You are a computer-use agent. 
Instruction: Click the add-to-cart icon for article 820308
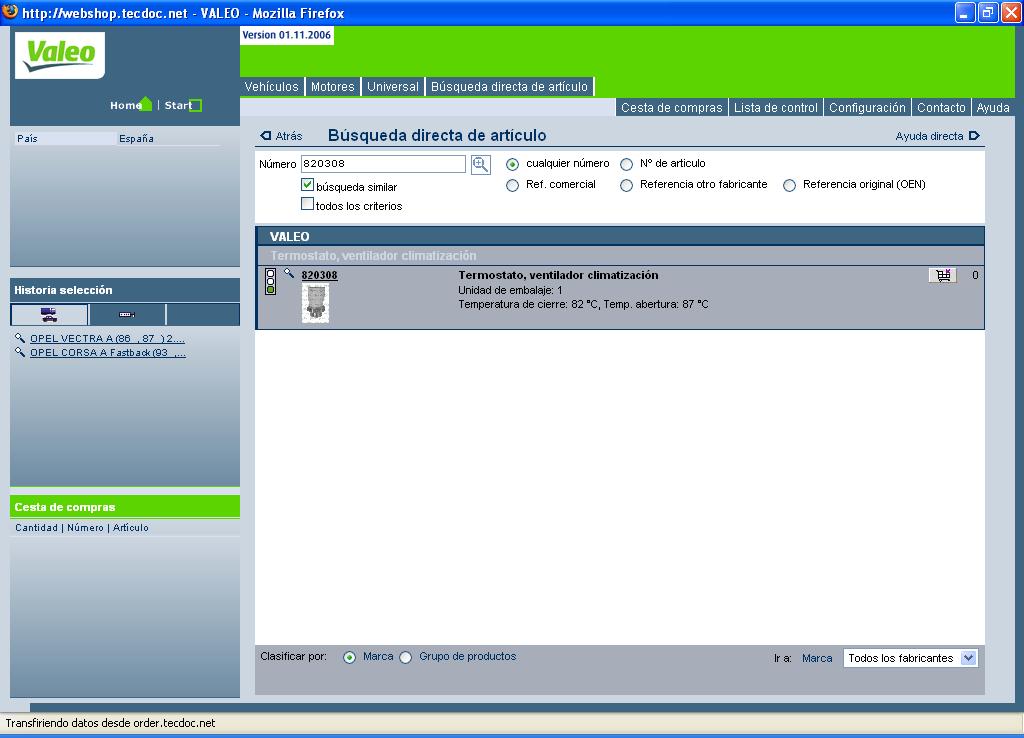tap(942, 276)
